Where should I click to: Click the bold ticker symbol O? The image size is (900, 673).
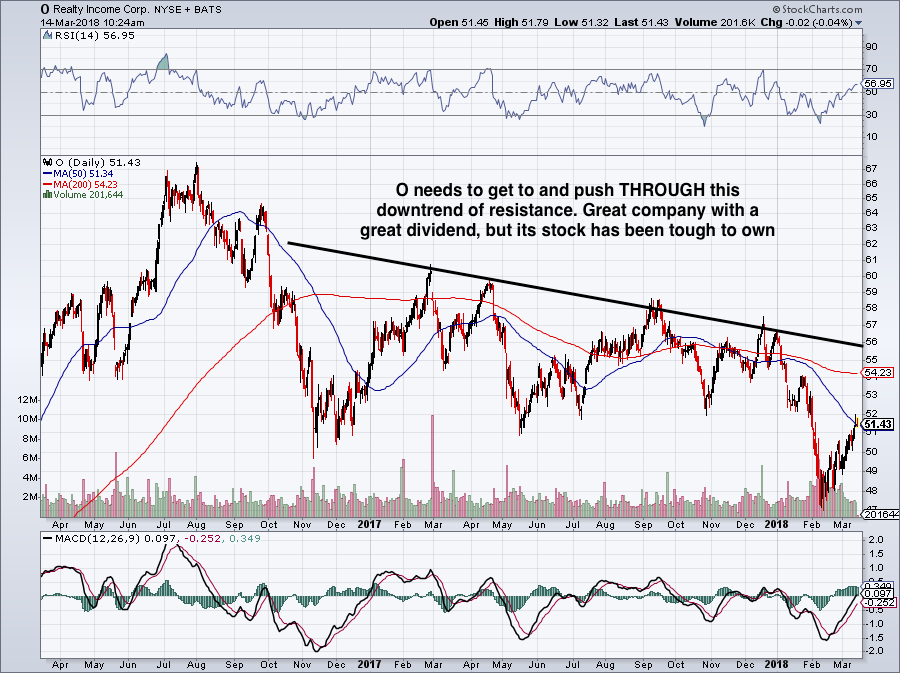[x=45, y=9]
